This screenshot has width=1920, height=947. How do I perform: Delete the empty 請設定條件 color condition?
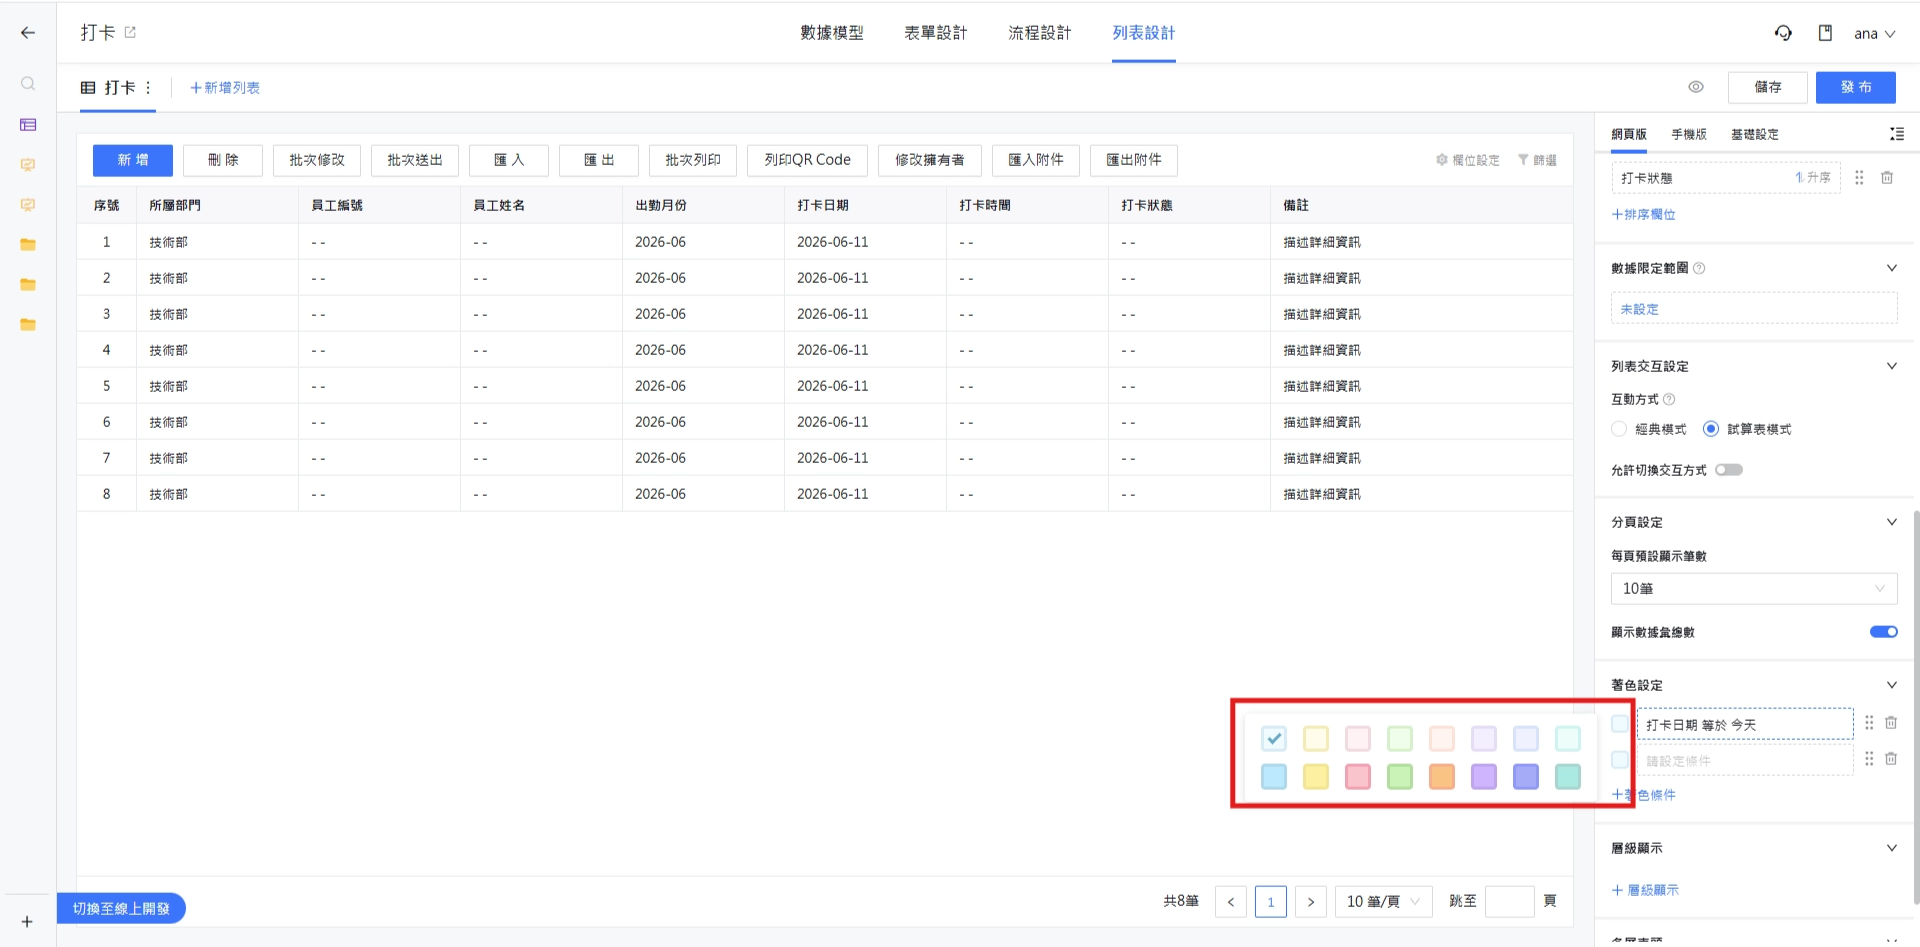tap(1891, 759)
